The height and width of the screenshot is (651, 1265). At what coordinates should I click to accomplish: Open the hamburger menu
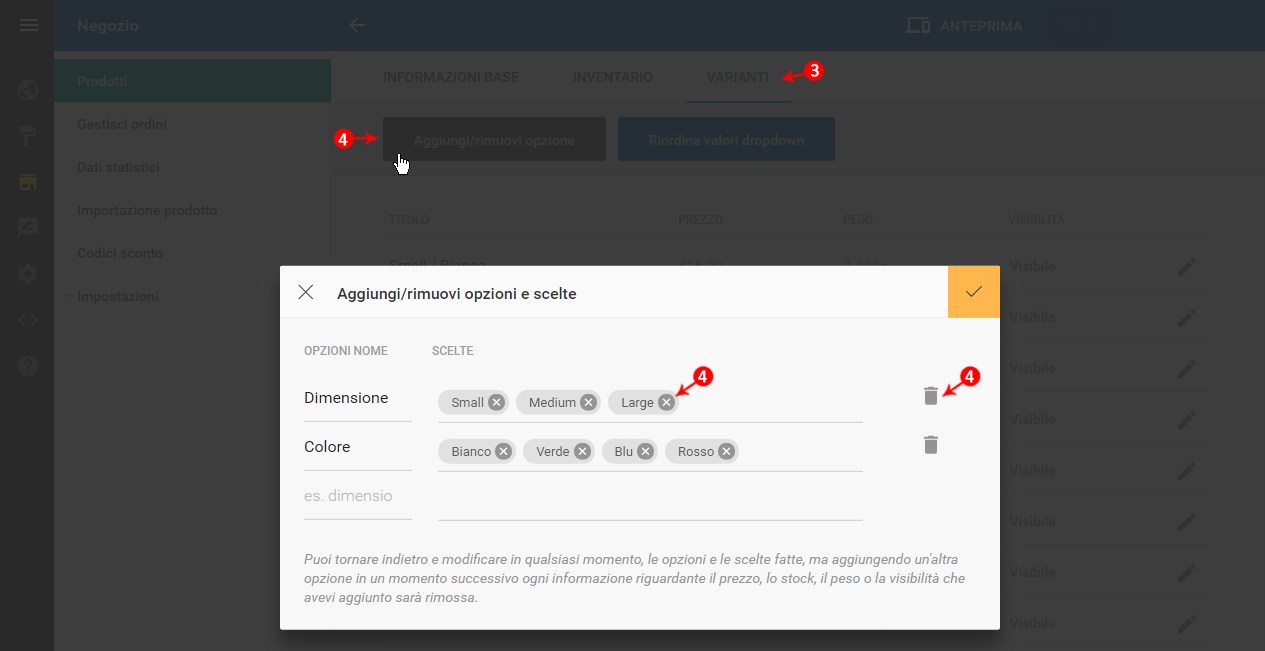click(x=29, y=25)
